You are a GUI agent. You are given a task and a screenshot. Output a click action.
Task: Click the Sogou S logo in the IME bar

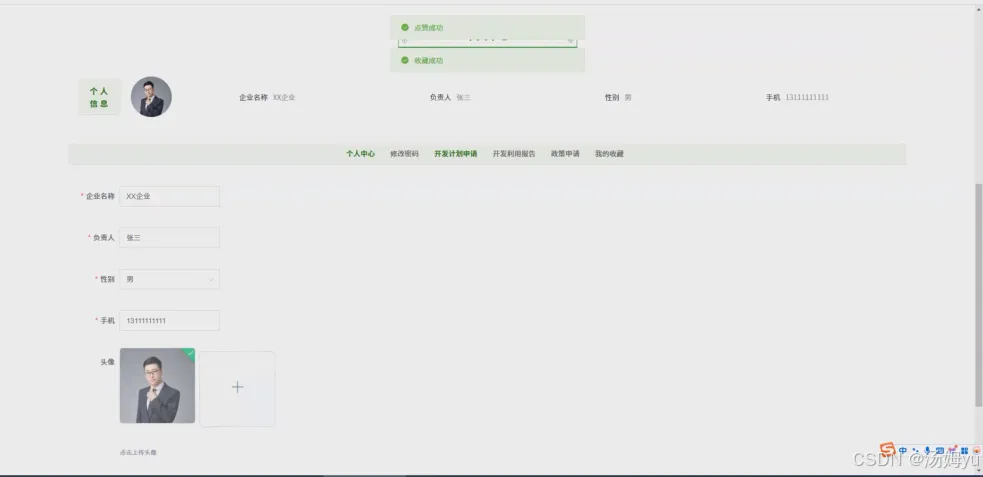click(887, 449)
